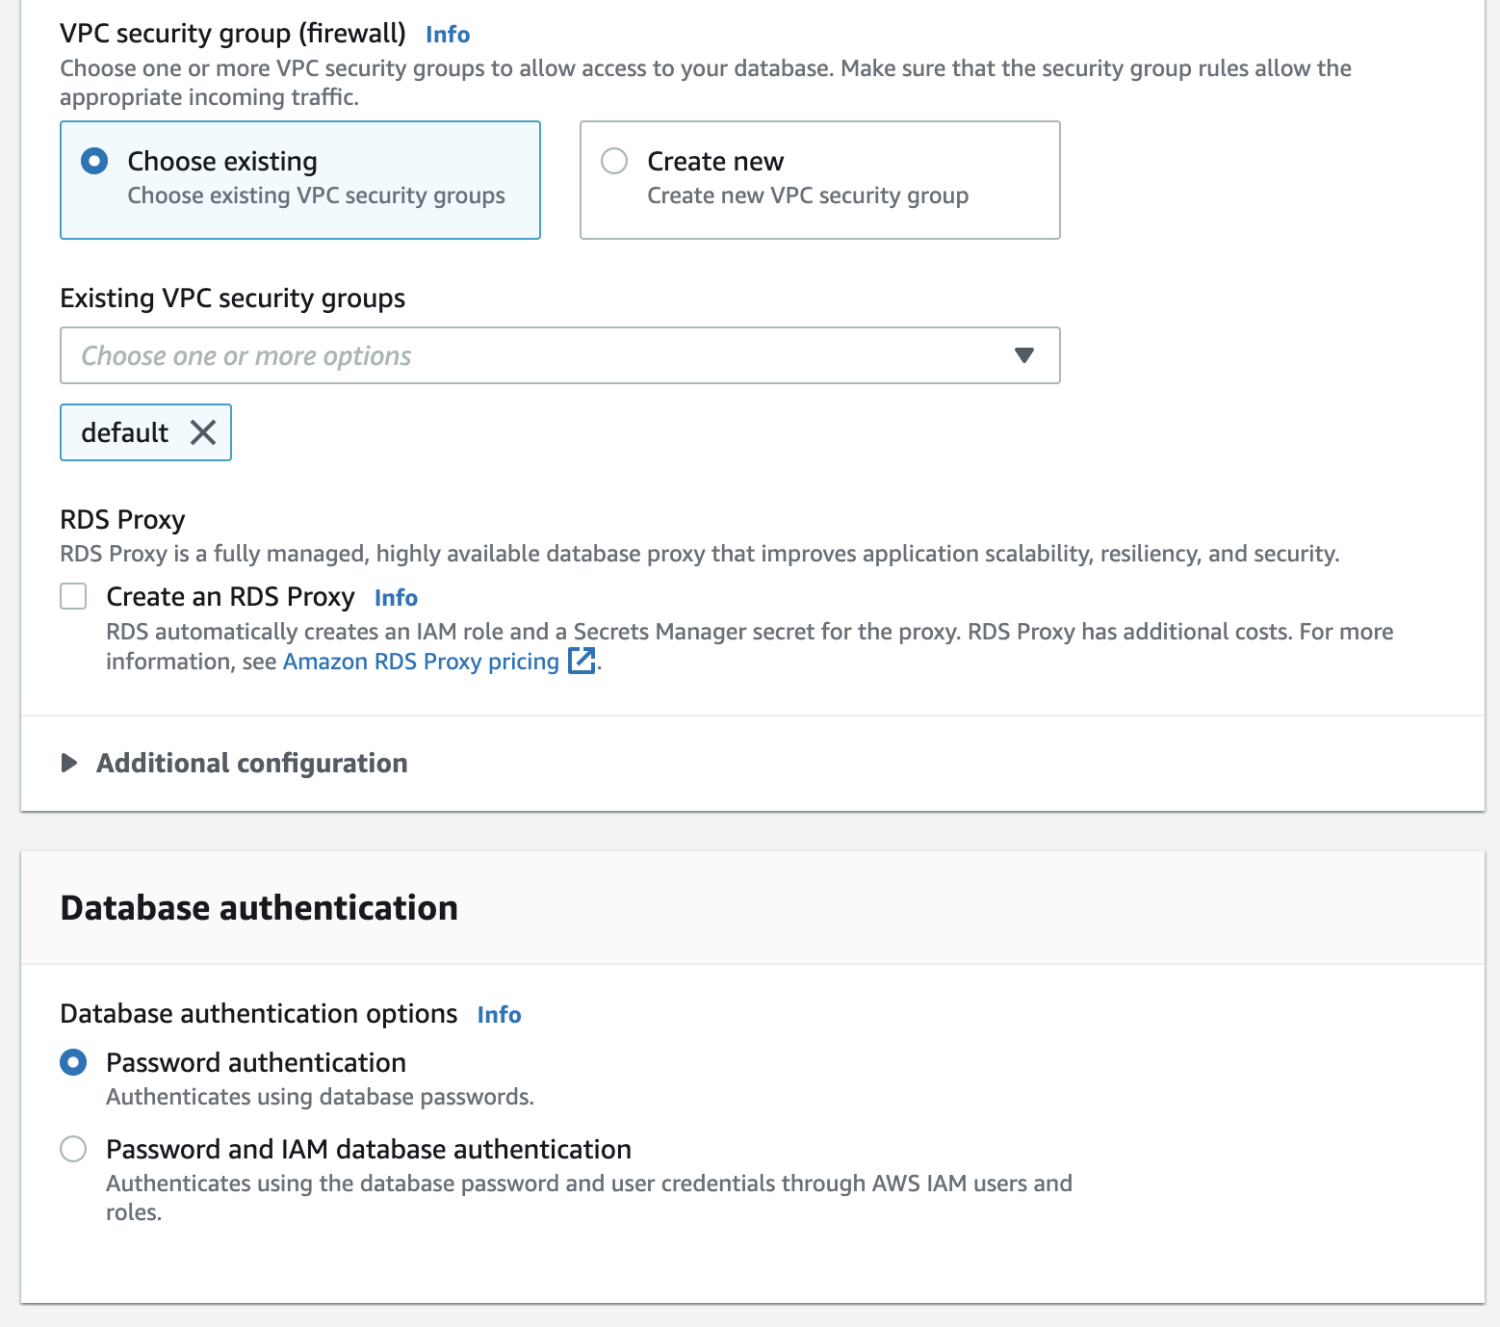Remove the default security group tag
1500x1327 pixels.
(x=203, y=433)
